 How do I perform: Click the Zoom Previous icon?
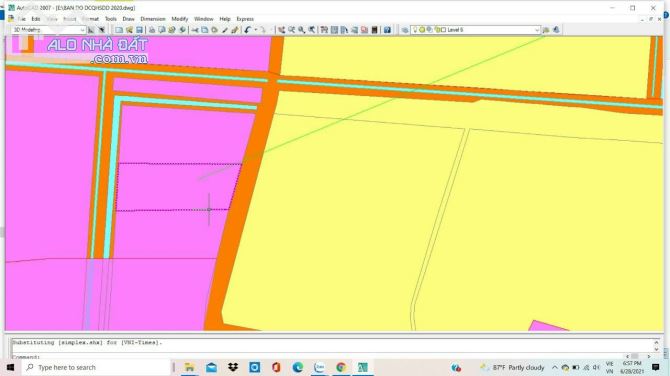tap(312, 30)
